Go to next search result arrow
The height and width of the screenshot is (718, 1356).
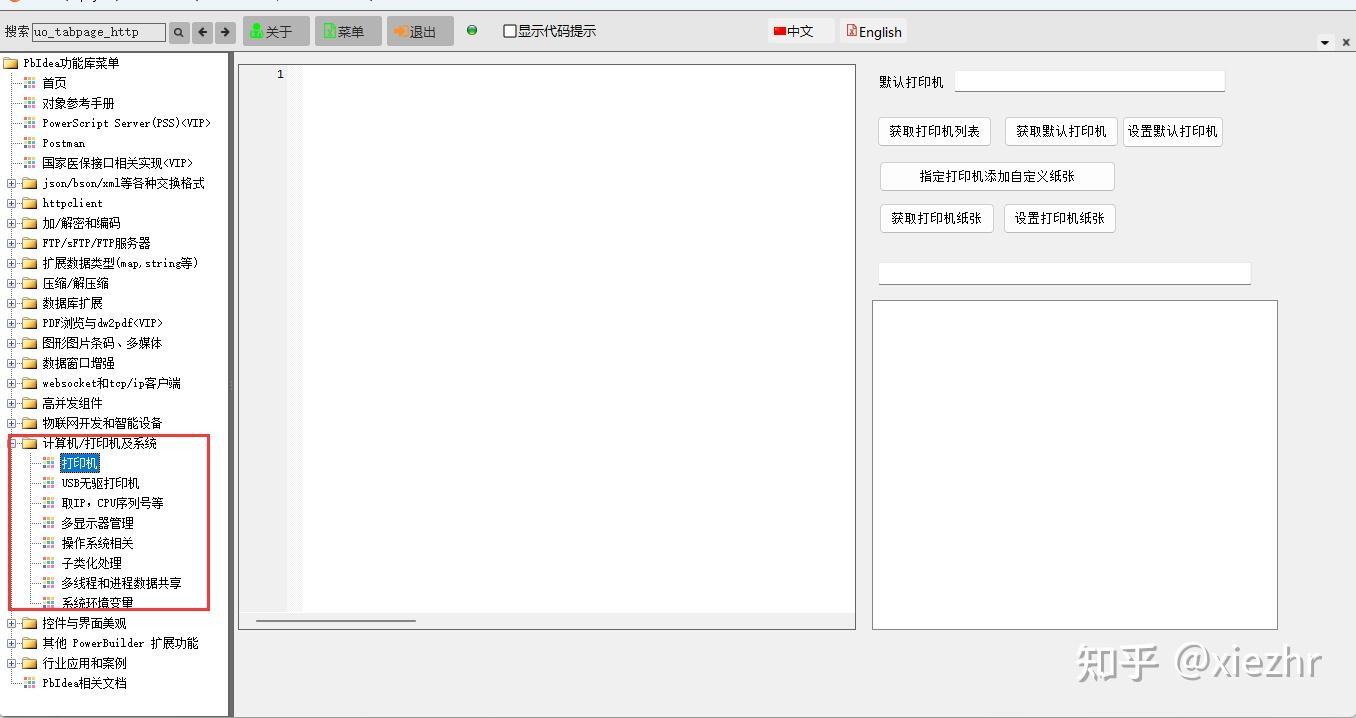pos(226,32)
